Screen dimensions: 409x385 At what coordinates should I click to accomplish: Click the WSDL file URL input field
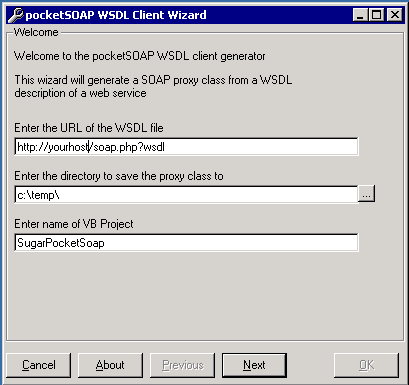(x=186, y=147)
